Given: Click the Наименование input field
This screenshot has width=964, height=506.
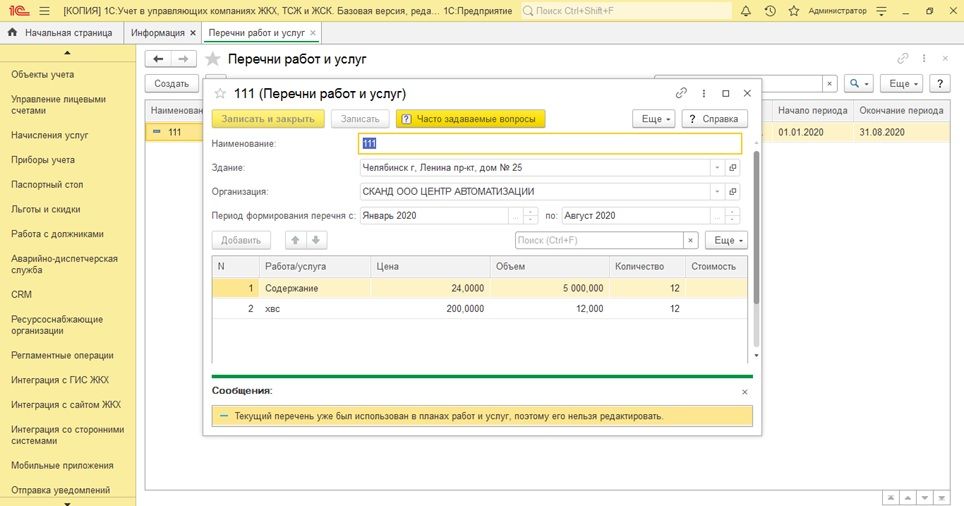Looking at the screenshot, I should pos(537,144).
